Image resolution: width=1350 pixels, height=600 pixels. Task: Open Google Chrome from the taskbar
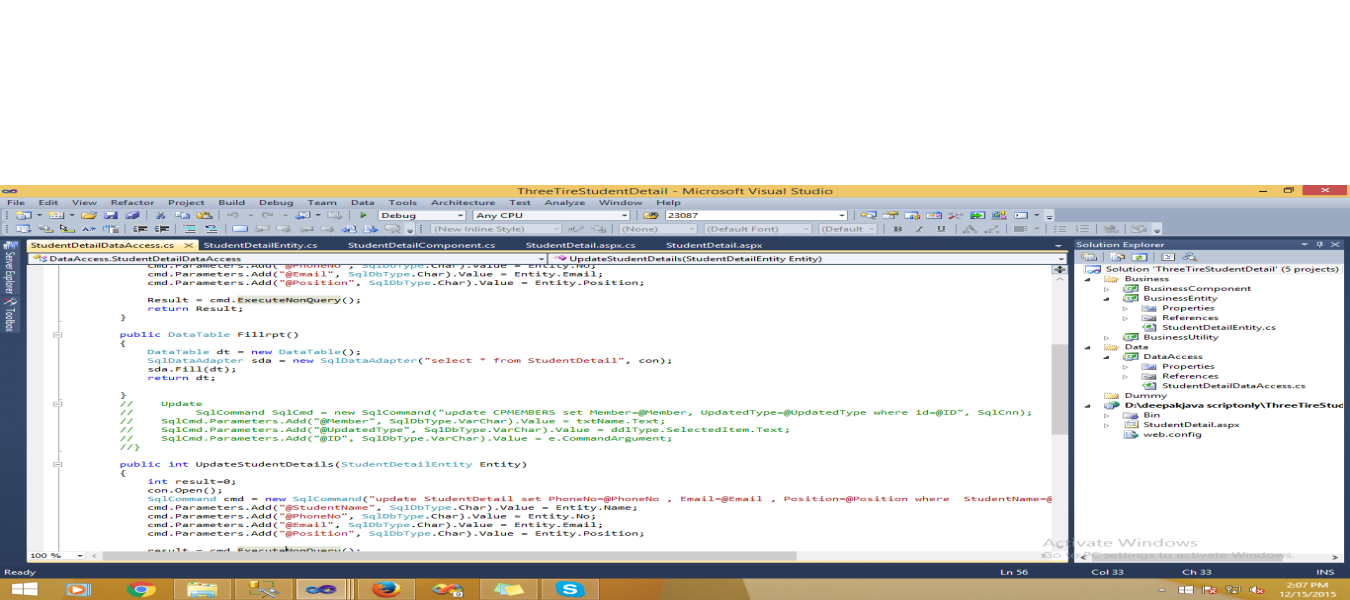(142, 590)
